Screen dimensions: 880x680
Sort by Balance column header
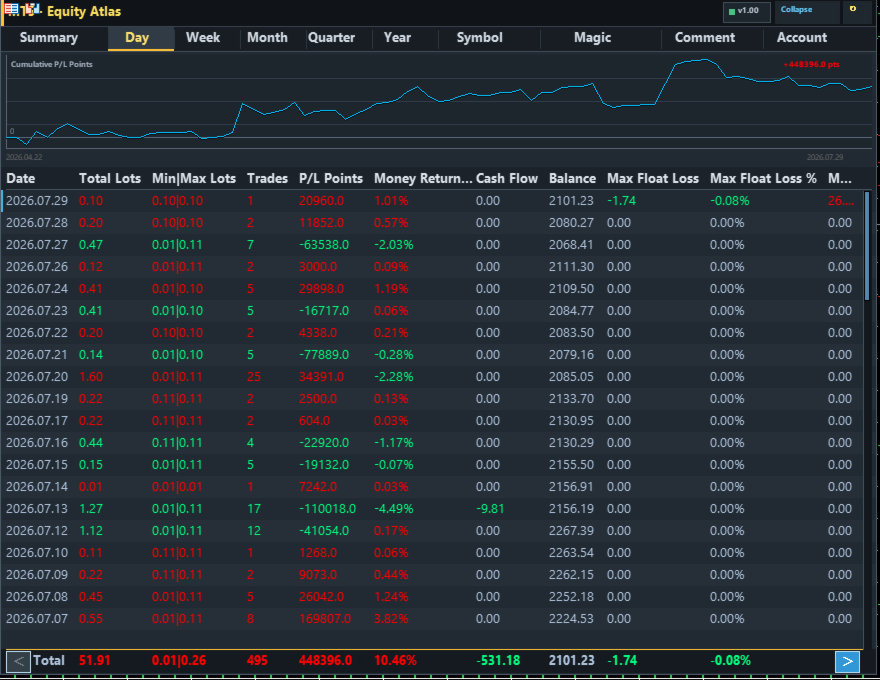click(x=572, y=178)
